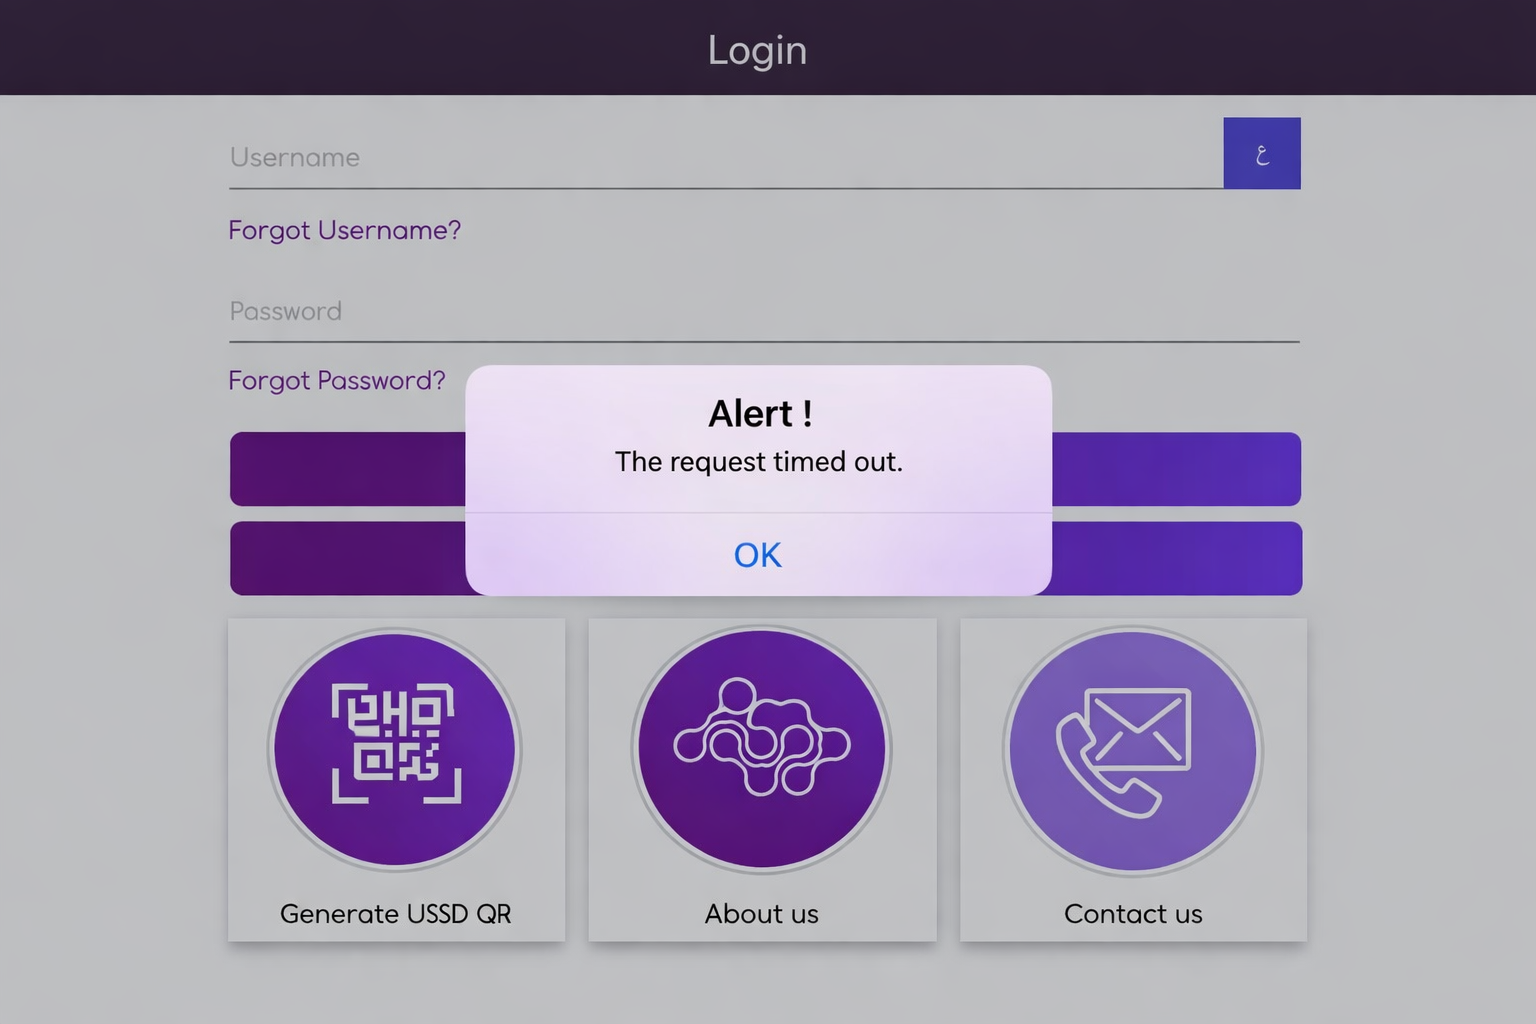Tap the Generate USSD QR code icon

395,746
